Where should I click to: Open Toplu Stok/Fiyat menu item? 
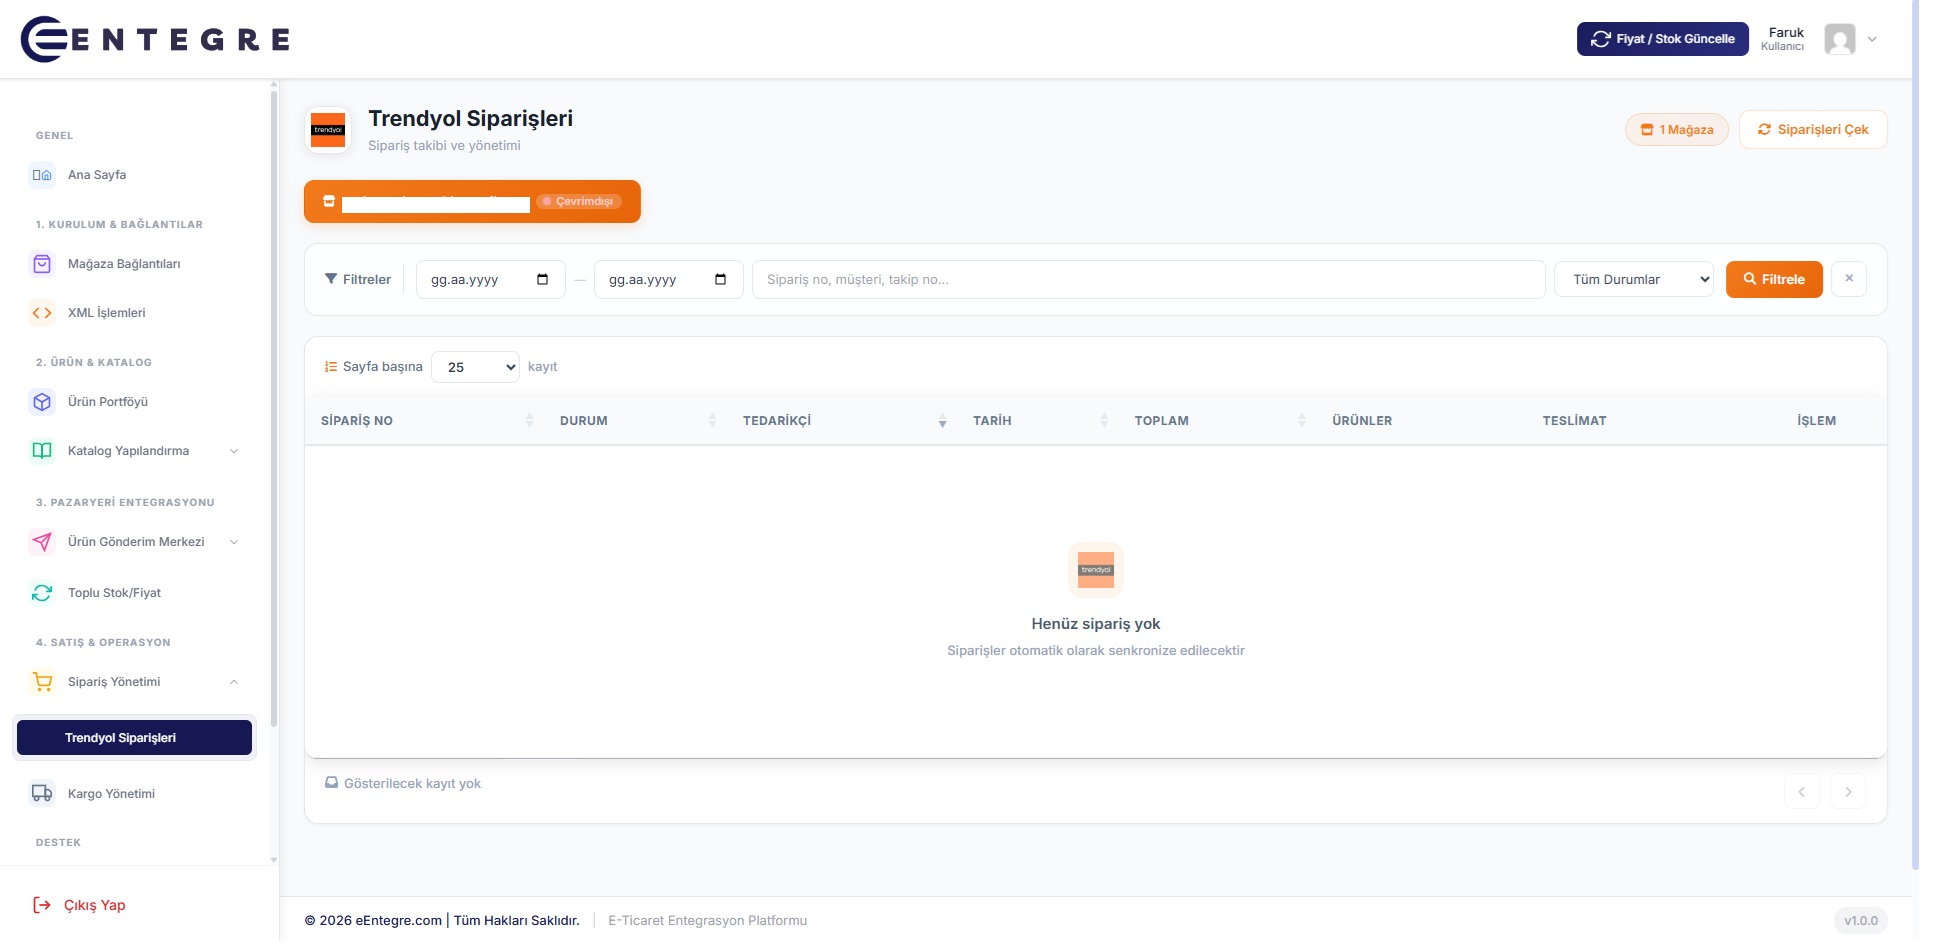(x=134, y=593)
